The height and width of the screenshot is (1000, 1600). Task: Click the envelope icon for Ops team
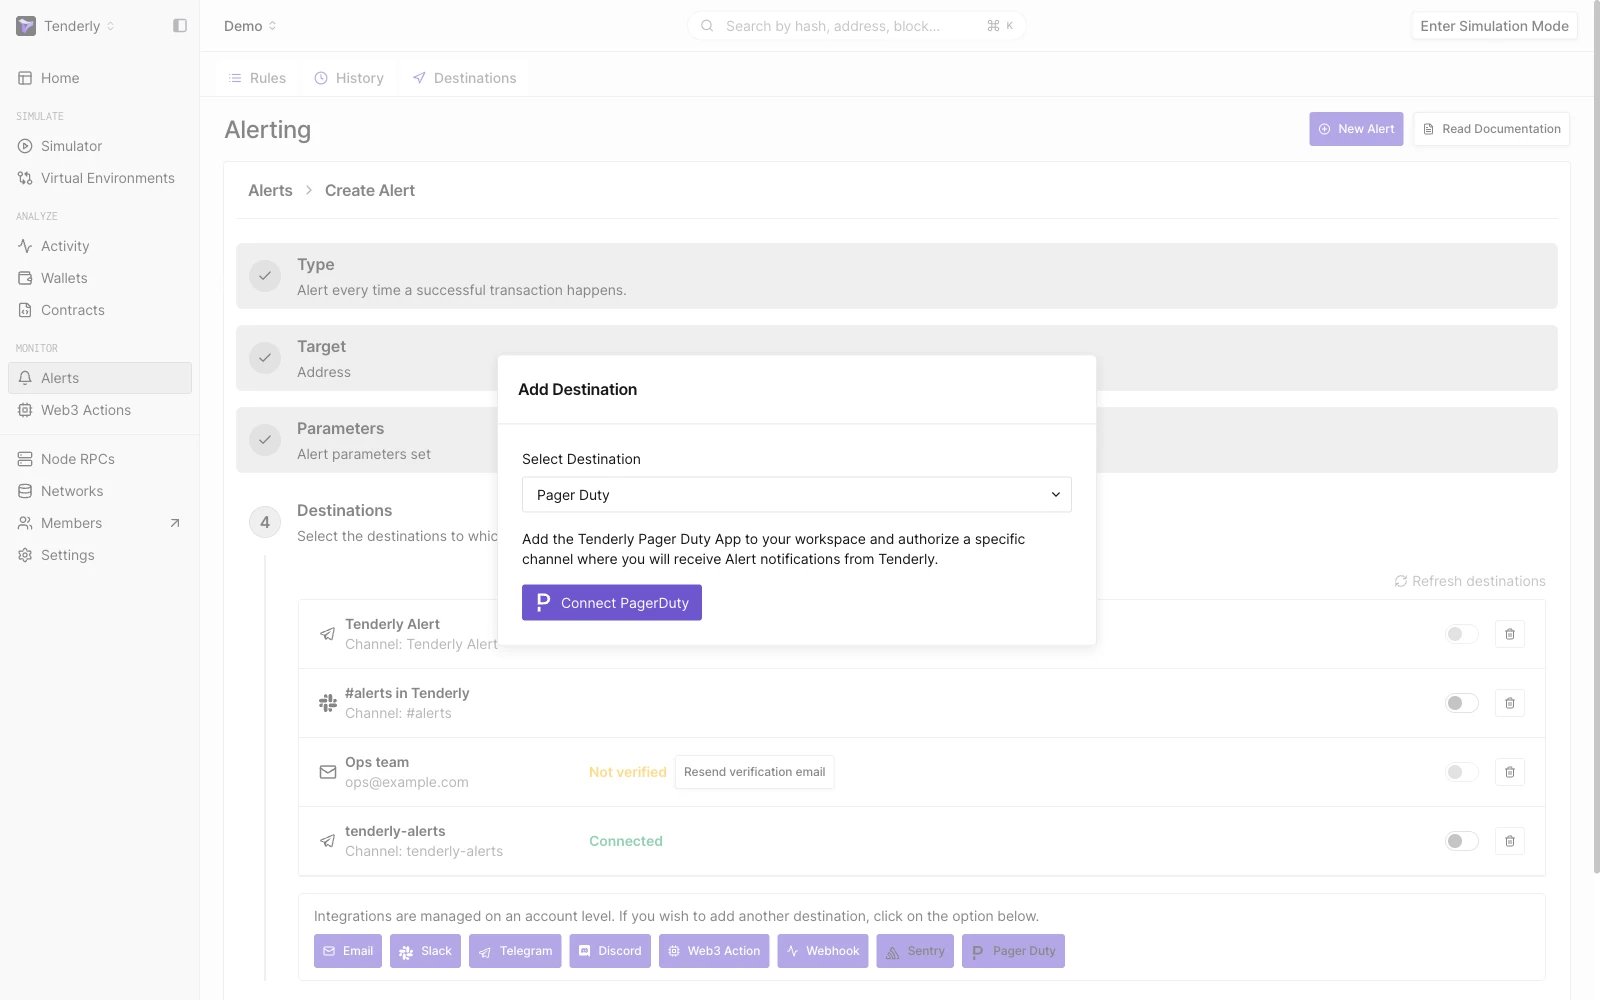coord(327,772)
